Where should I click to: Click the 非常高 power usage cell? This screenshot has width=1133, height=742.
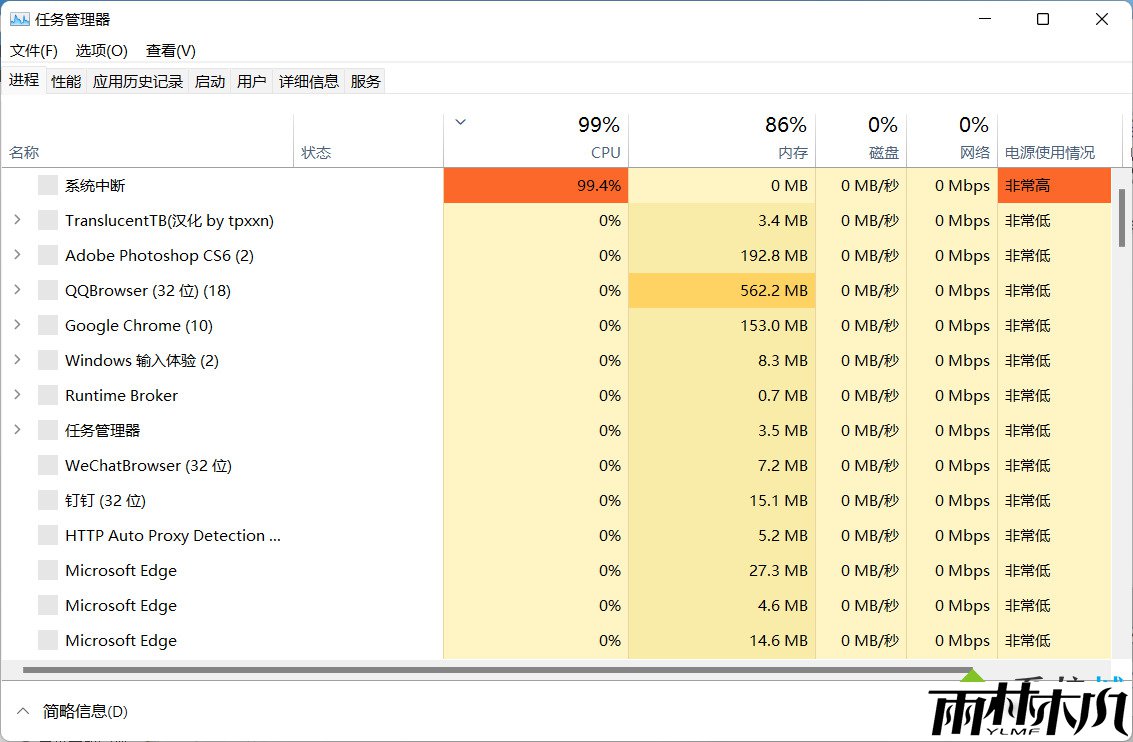click(1054, 186)
